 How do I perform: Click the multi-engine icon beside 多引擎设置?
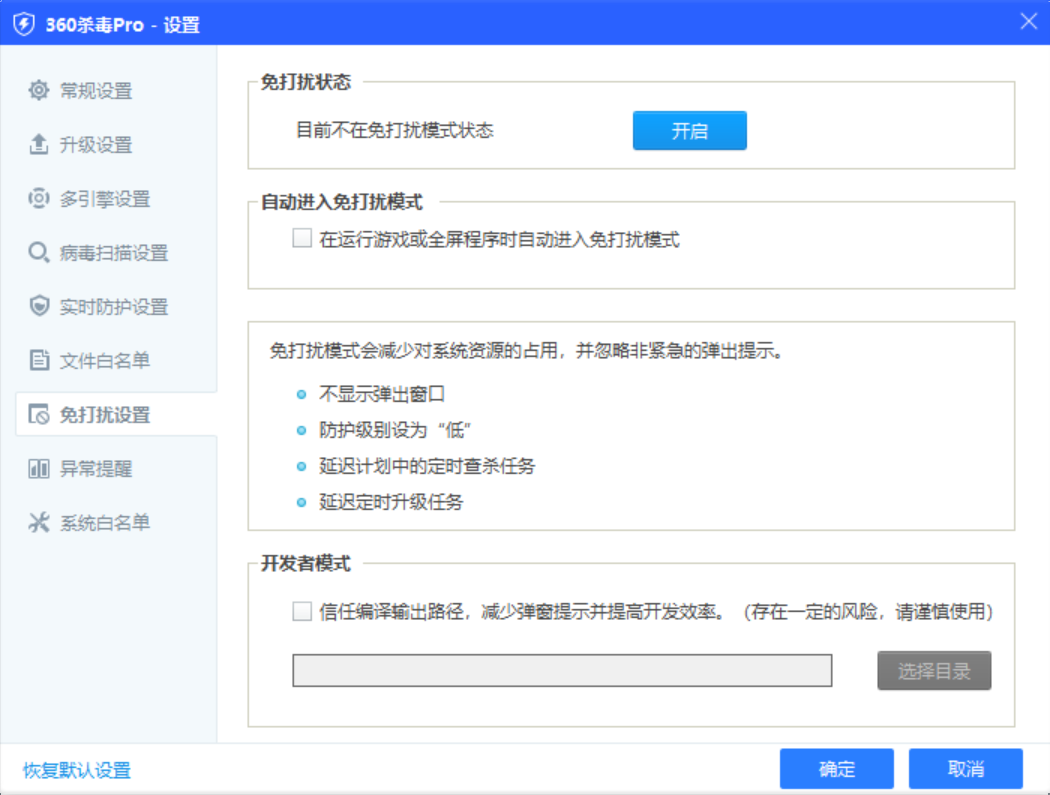tap(39, 198)
